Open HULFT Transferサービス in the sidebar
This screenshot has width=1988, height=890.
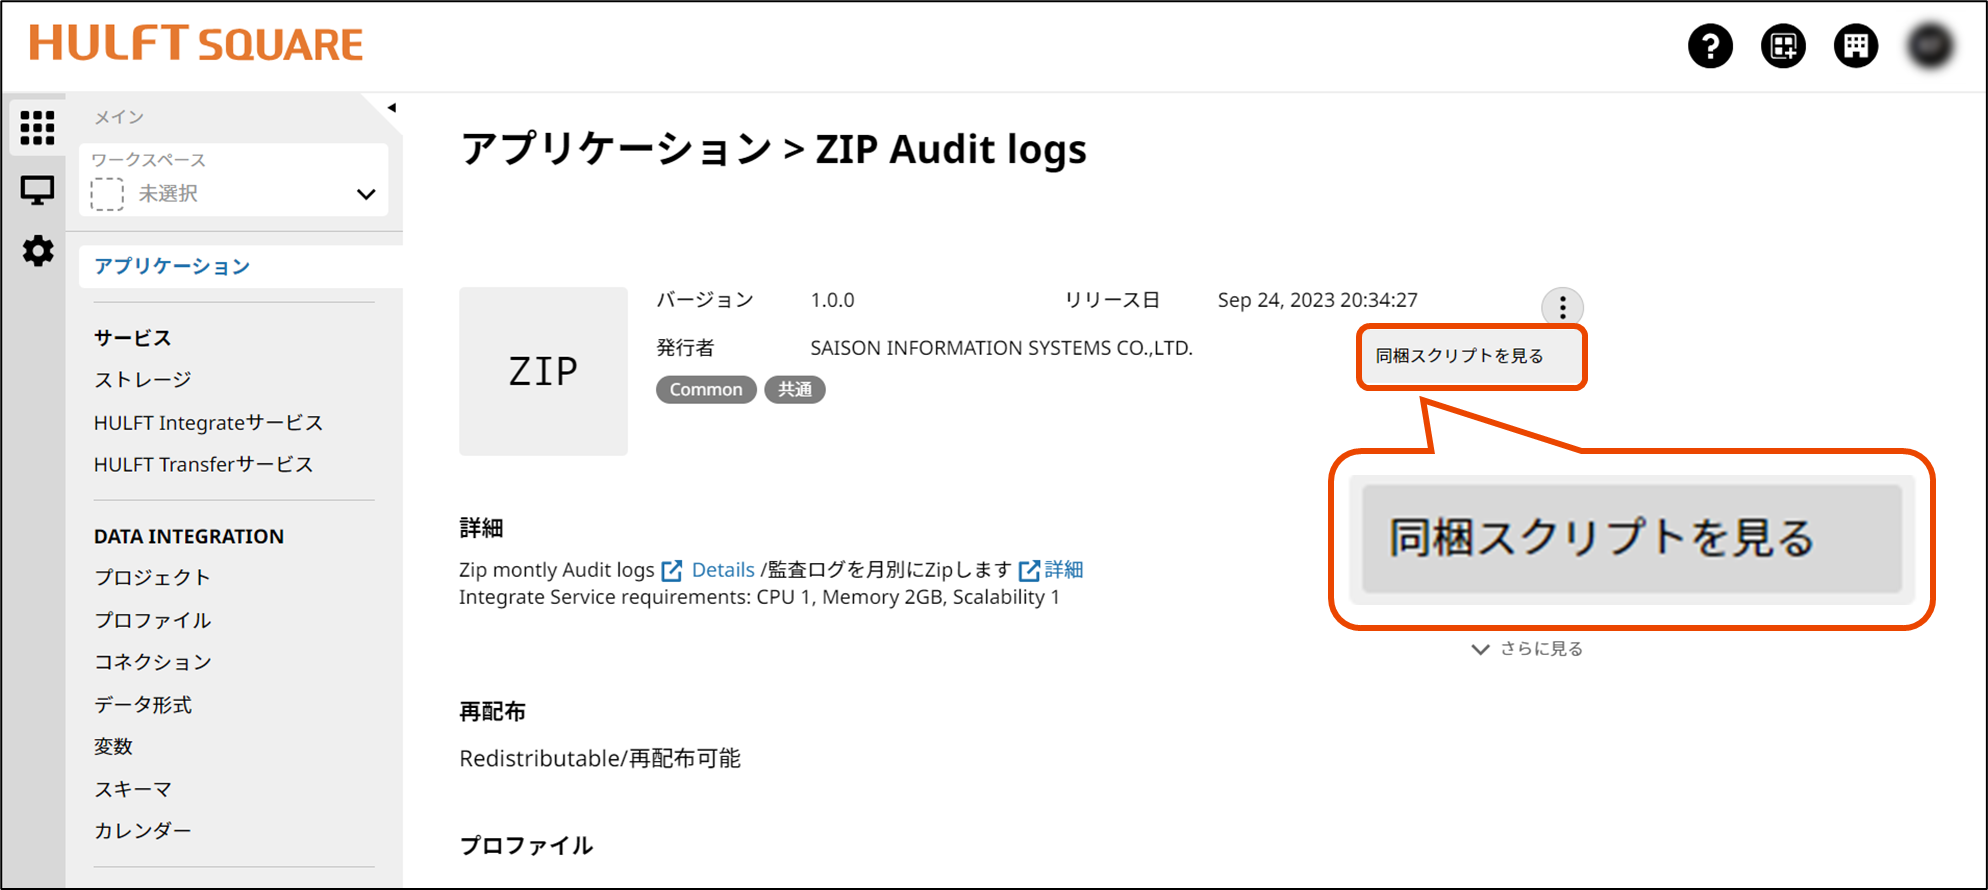[x=203, y=465]
